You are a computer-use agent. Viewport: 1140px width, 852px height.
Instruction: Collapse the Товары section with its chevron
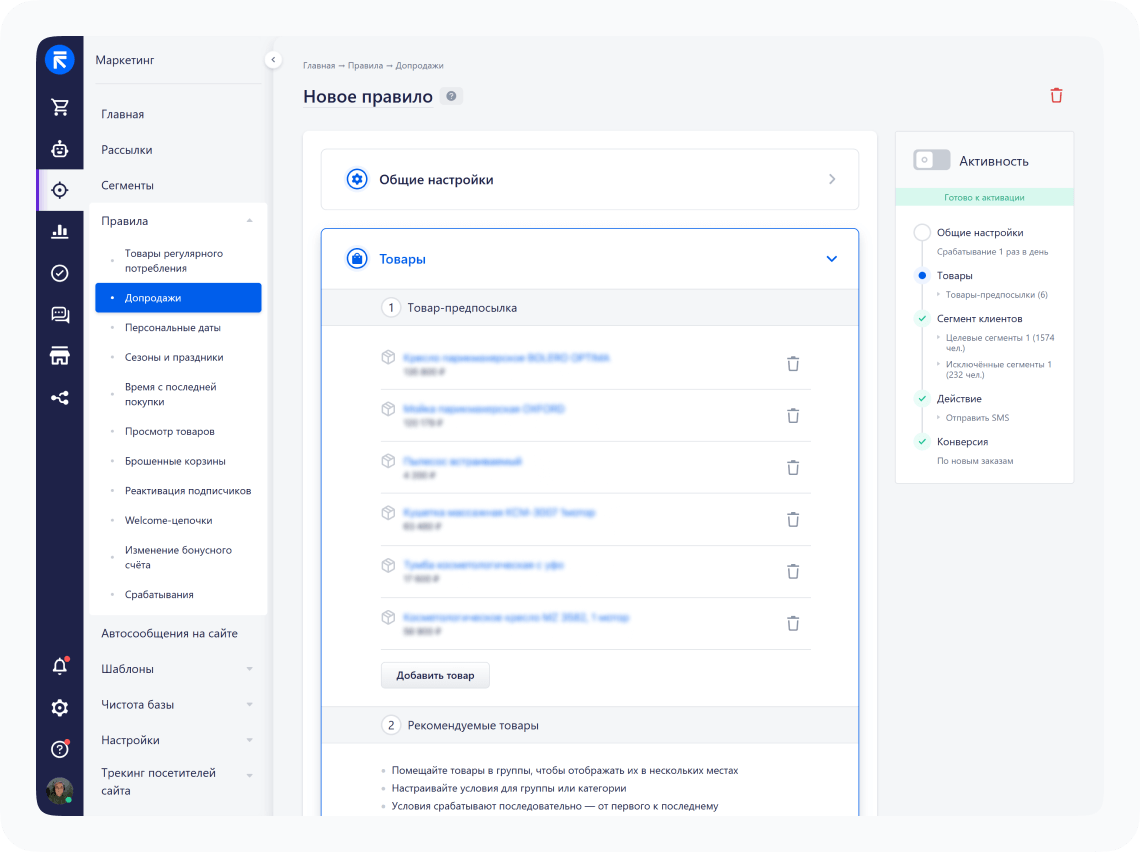tap(831, 258)
